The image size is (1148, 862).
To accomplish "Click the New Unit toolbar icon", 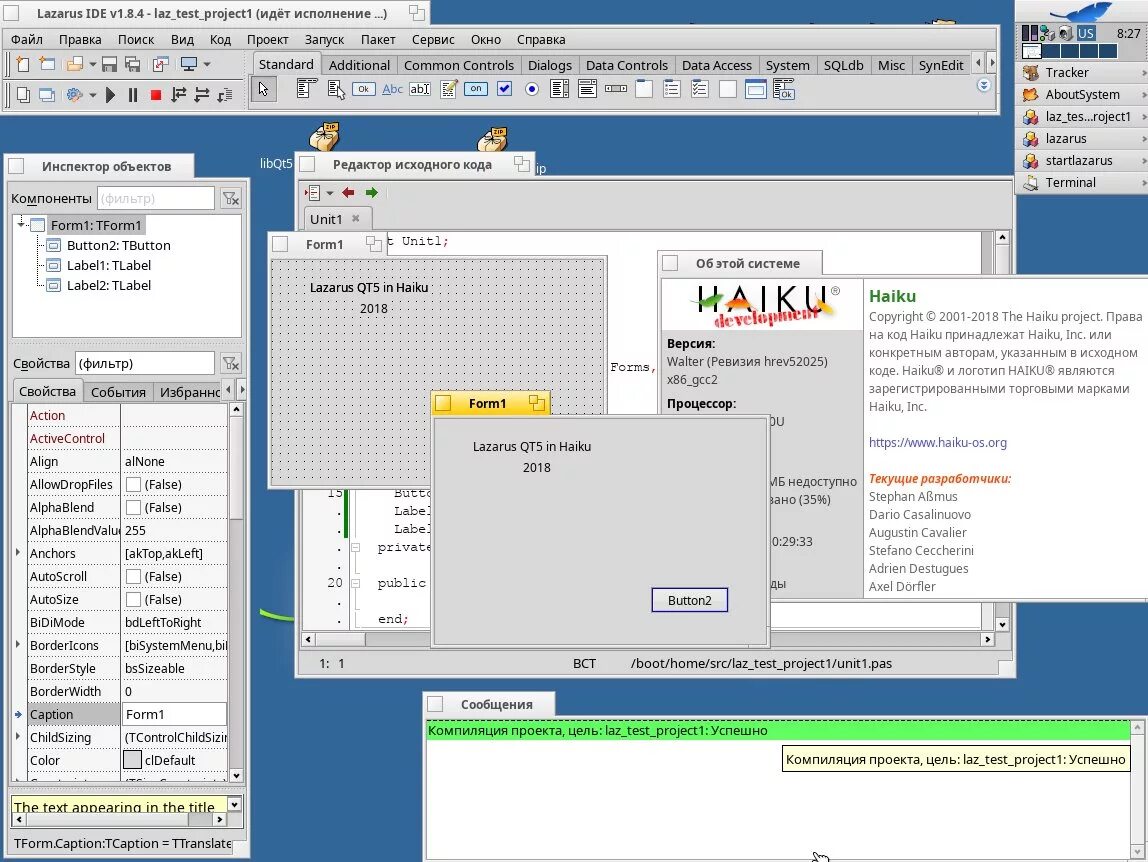I will pyautogui.click(x=23, y=64).
